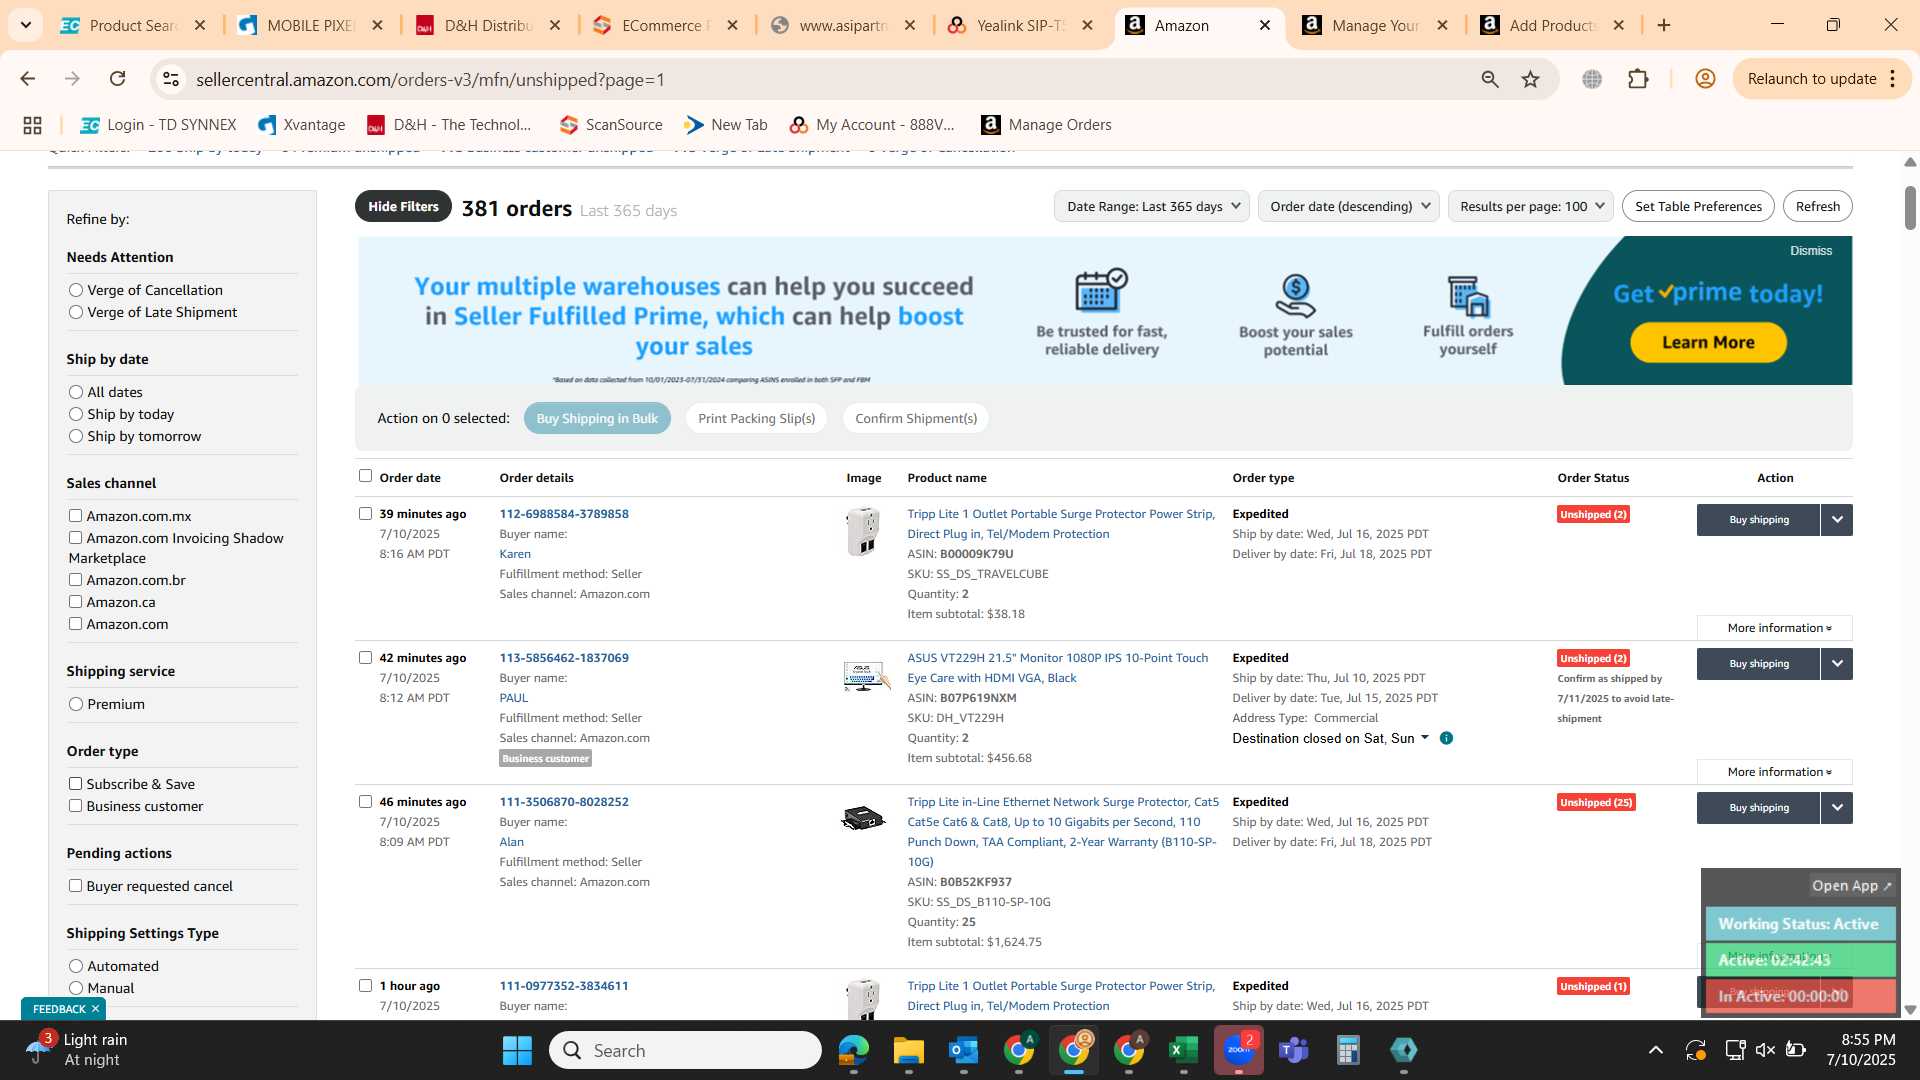Open the browser extensions puzzle icon

(1638, 79)
